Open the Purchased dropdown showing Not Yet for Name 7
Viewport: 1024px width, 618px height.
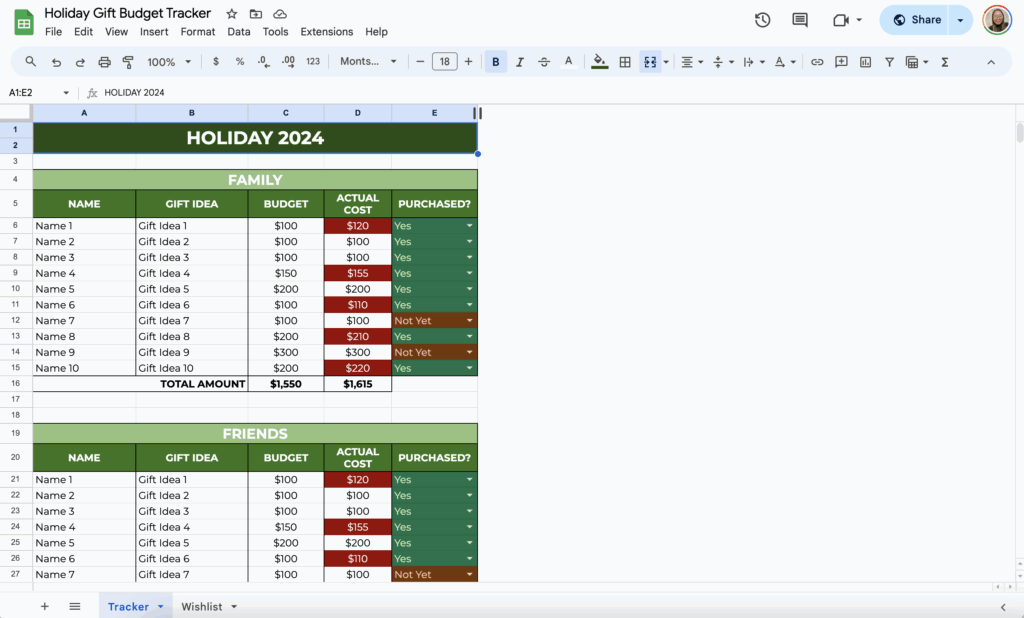(470, 320)
